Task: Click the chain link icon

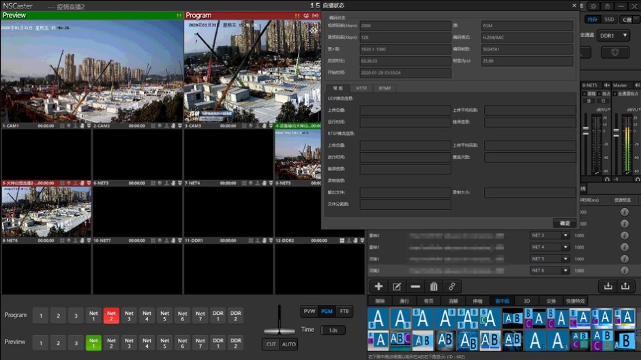Action: (452, 286)
